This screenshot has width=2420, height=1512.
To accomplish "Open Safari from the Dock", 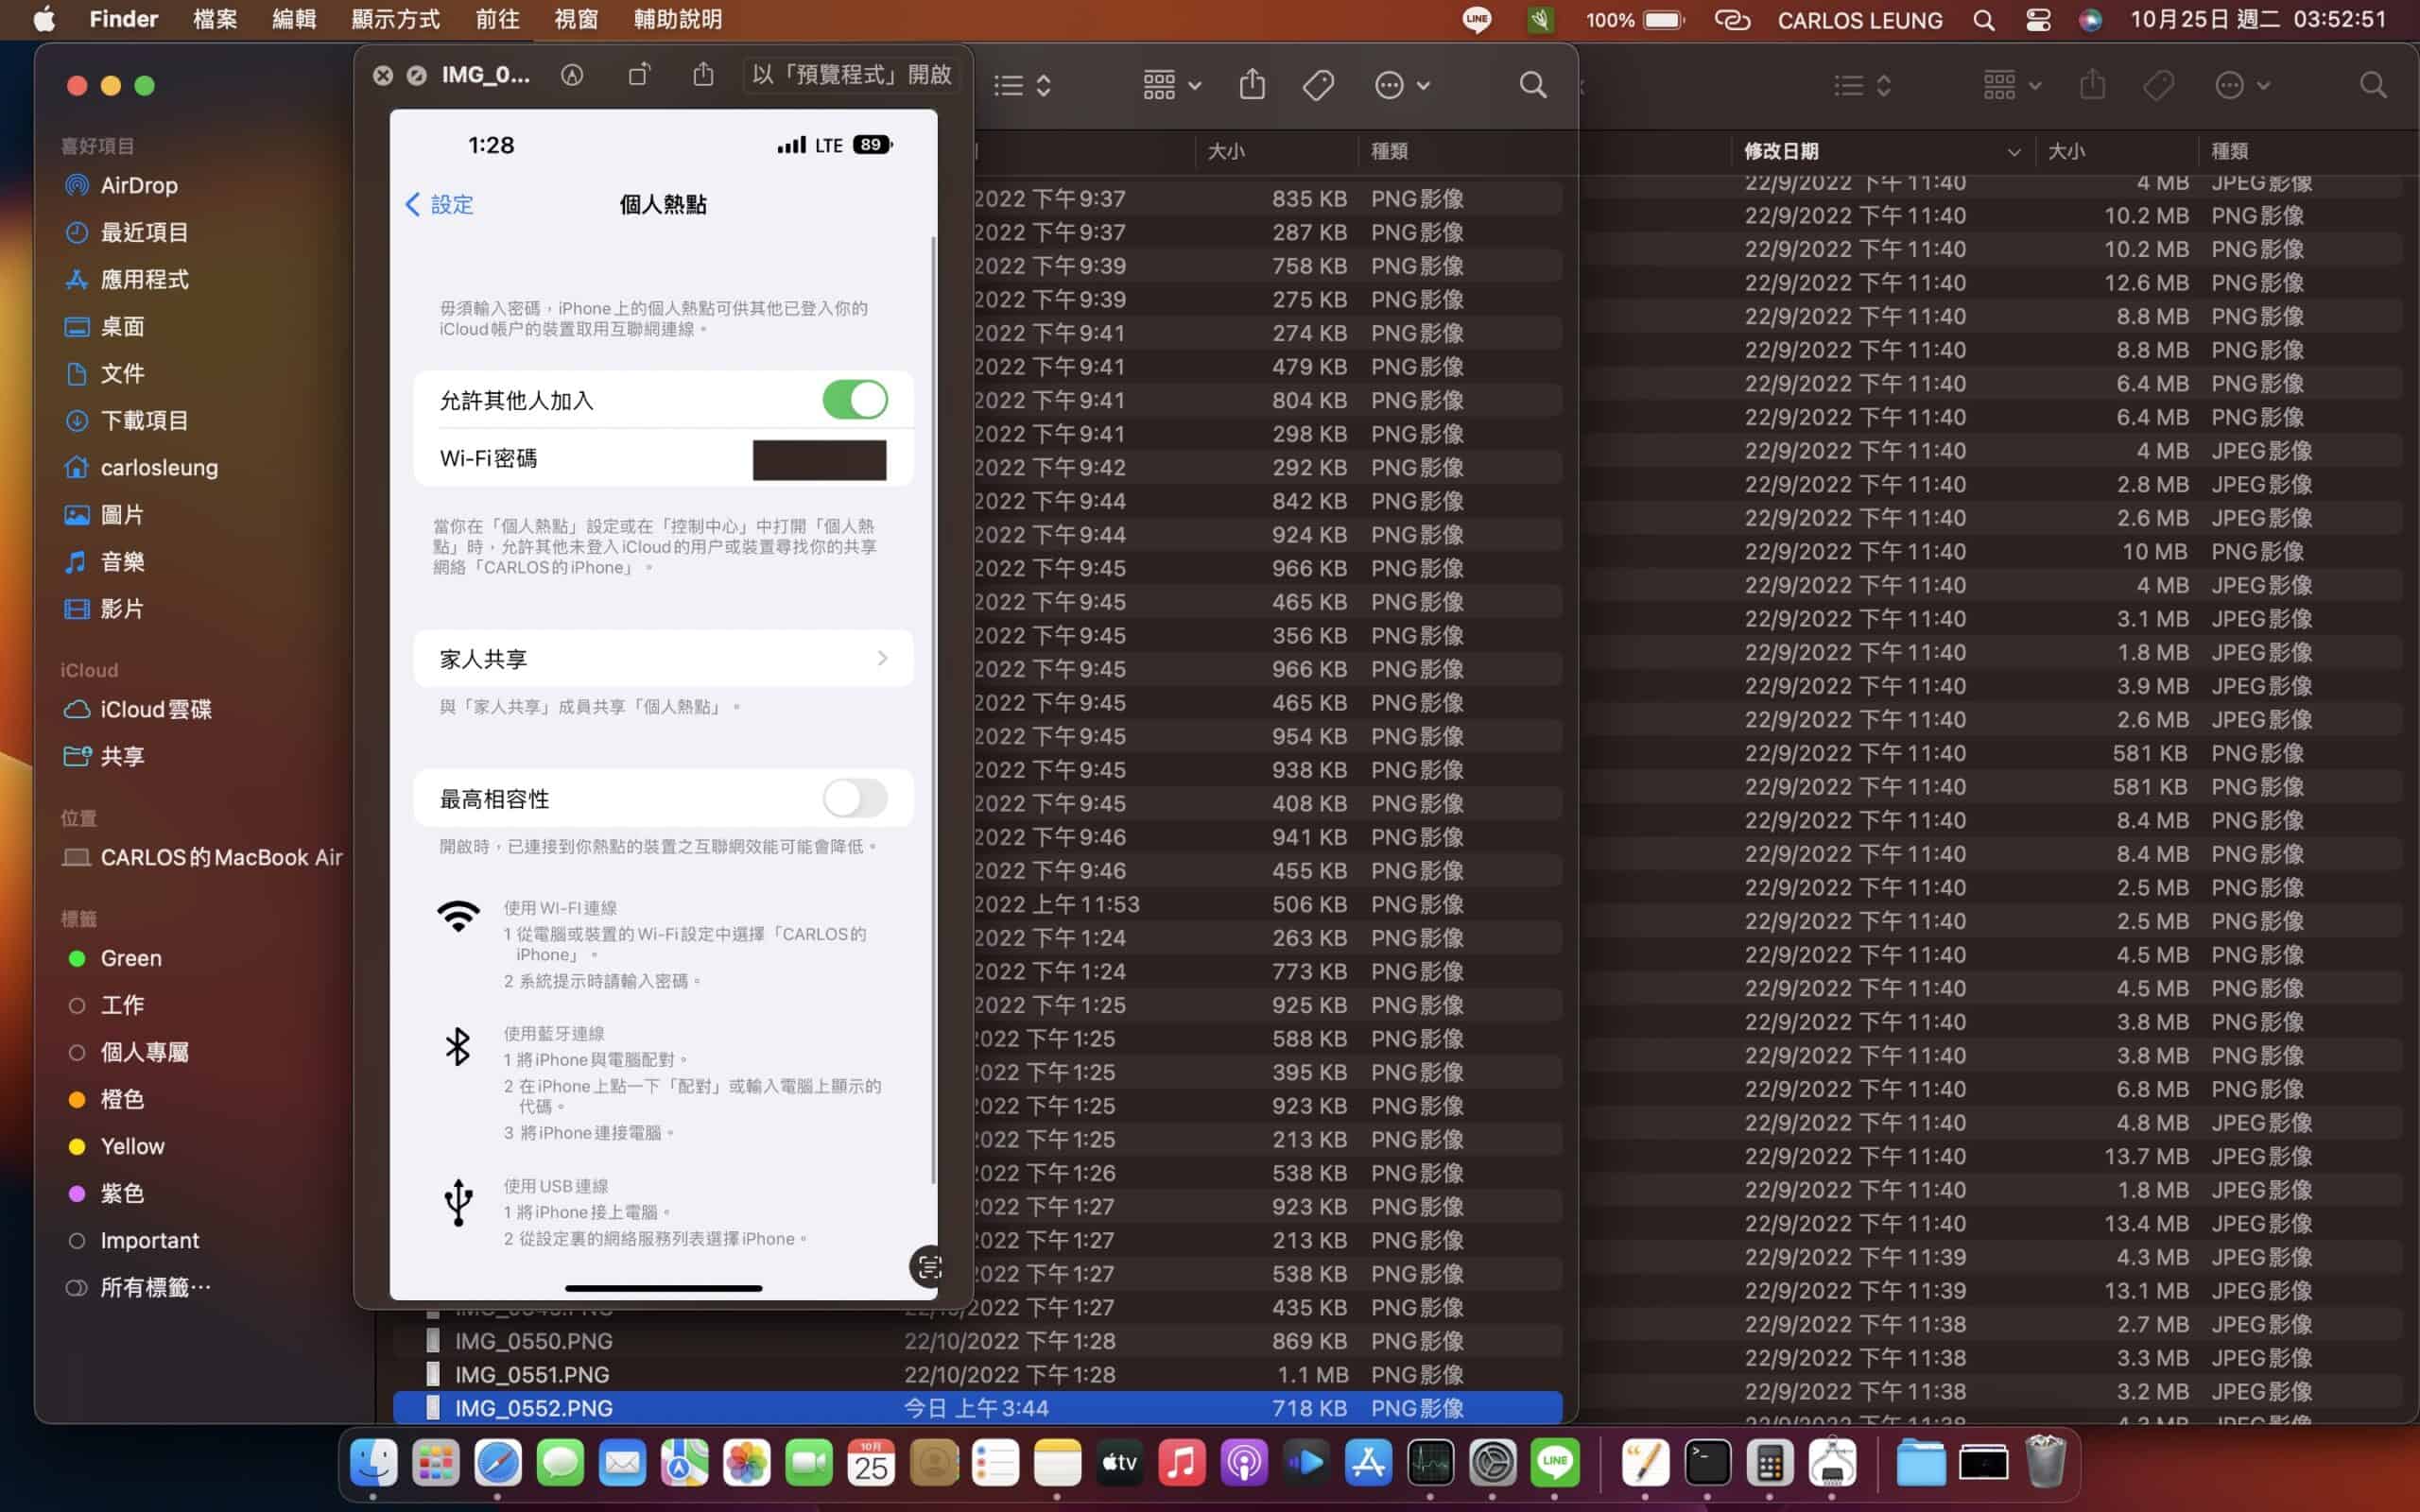I will click(498, 1464).
